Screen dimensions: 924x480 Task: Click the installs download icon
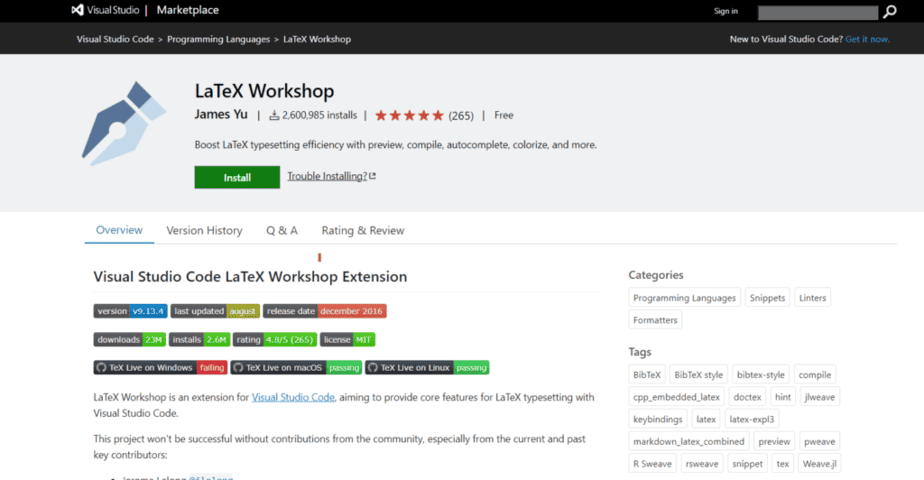[x=274, y=115]
